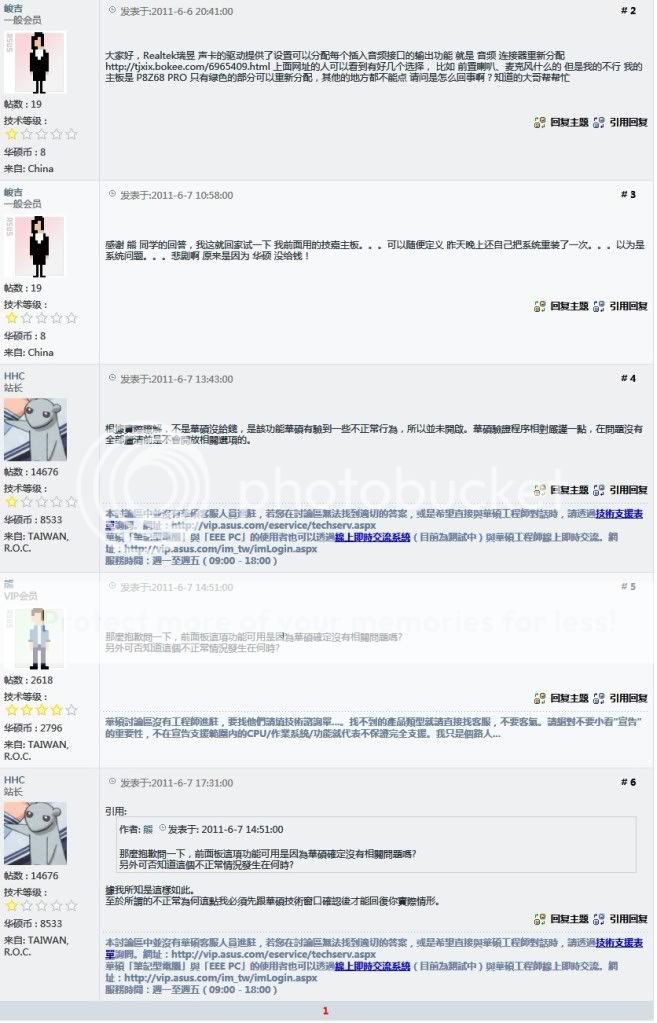Click the clock icon beside post #6's date
Image resolution: width=657 pixels, height=1023 pixels.
(x=112, y=782)
